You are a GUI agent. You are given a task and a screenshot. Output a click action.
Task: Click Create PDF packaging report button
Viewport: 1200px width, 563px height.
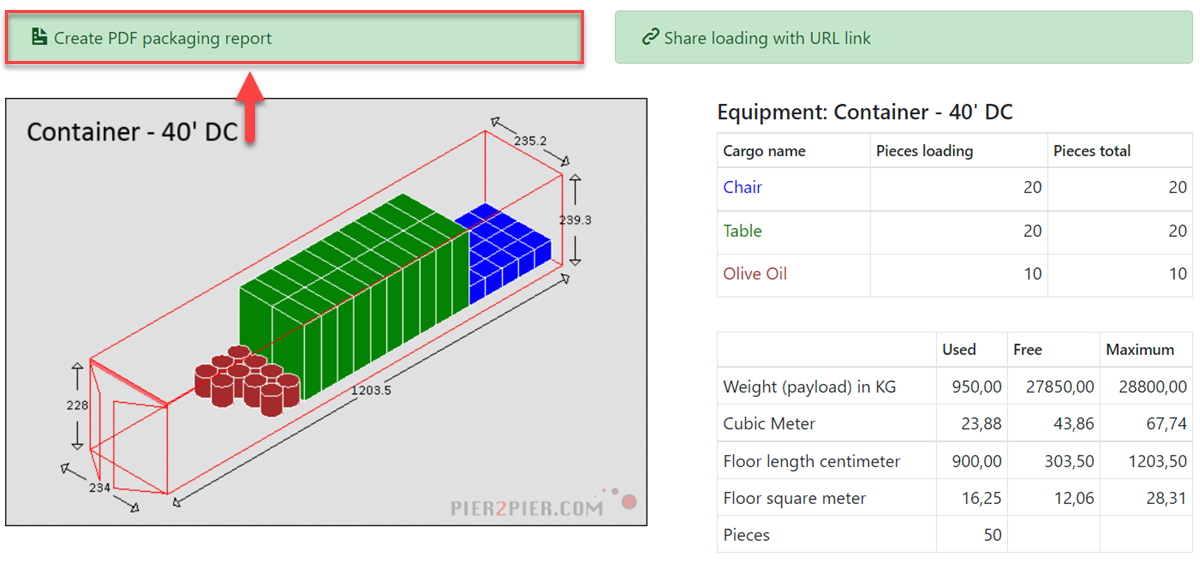pyautogui.click(x=295, y=38)
